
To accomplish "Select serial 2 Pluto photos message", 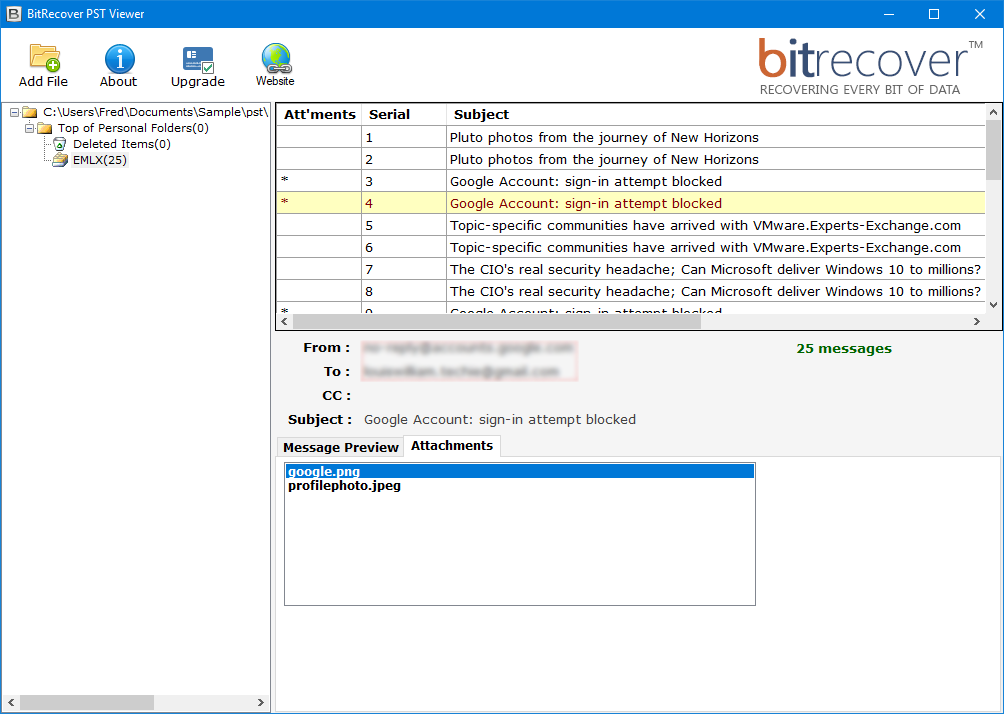I will (631, 159).
